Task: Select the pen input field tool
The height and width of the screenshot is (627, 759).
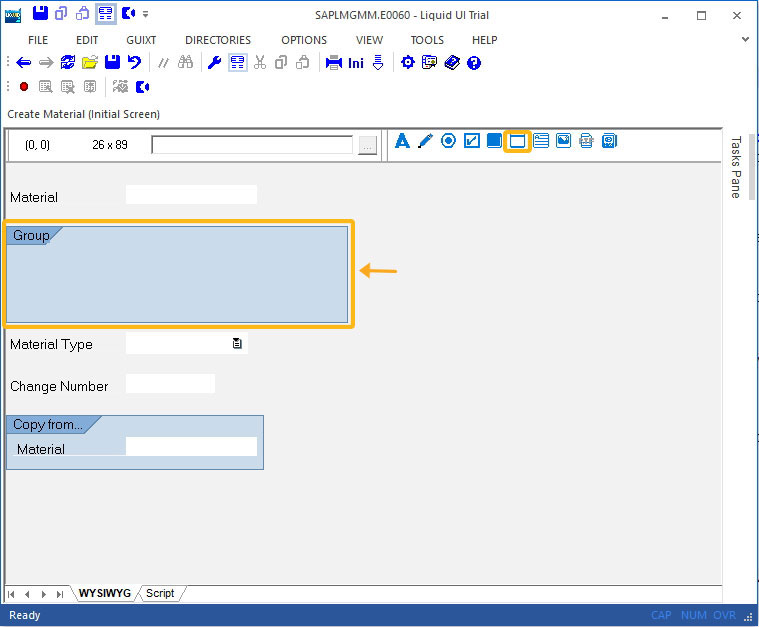Action: (x=425, y=141)
